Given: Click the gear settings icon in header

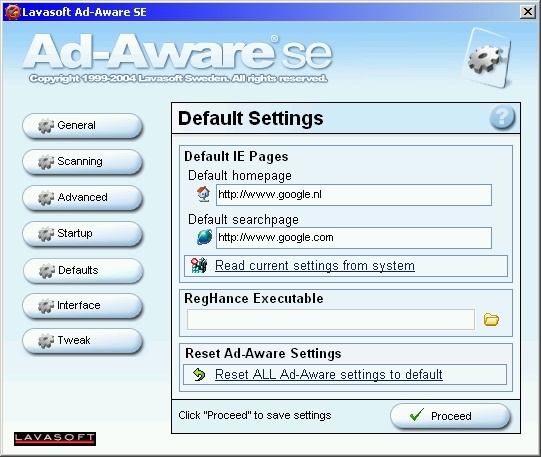Looking at the screenshot, I should click(x=487, y=59).
